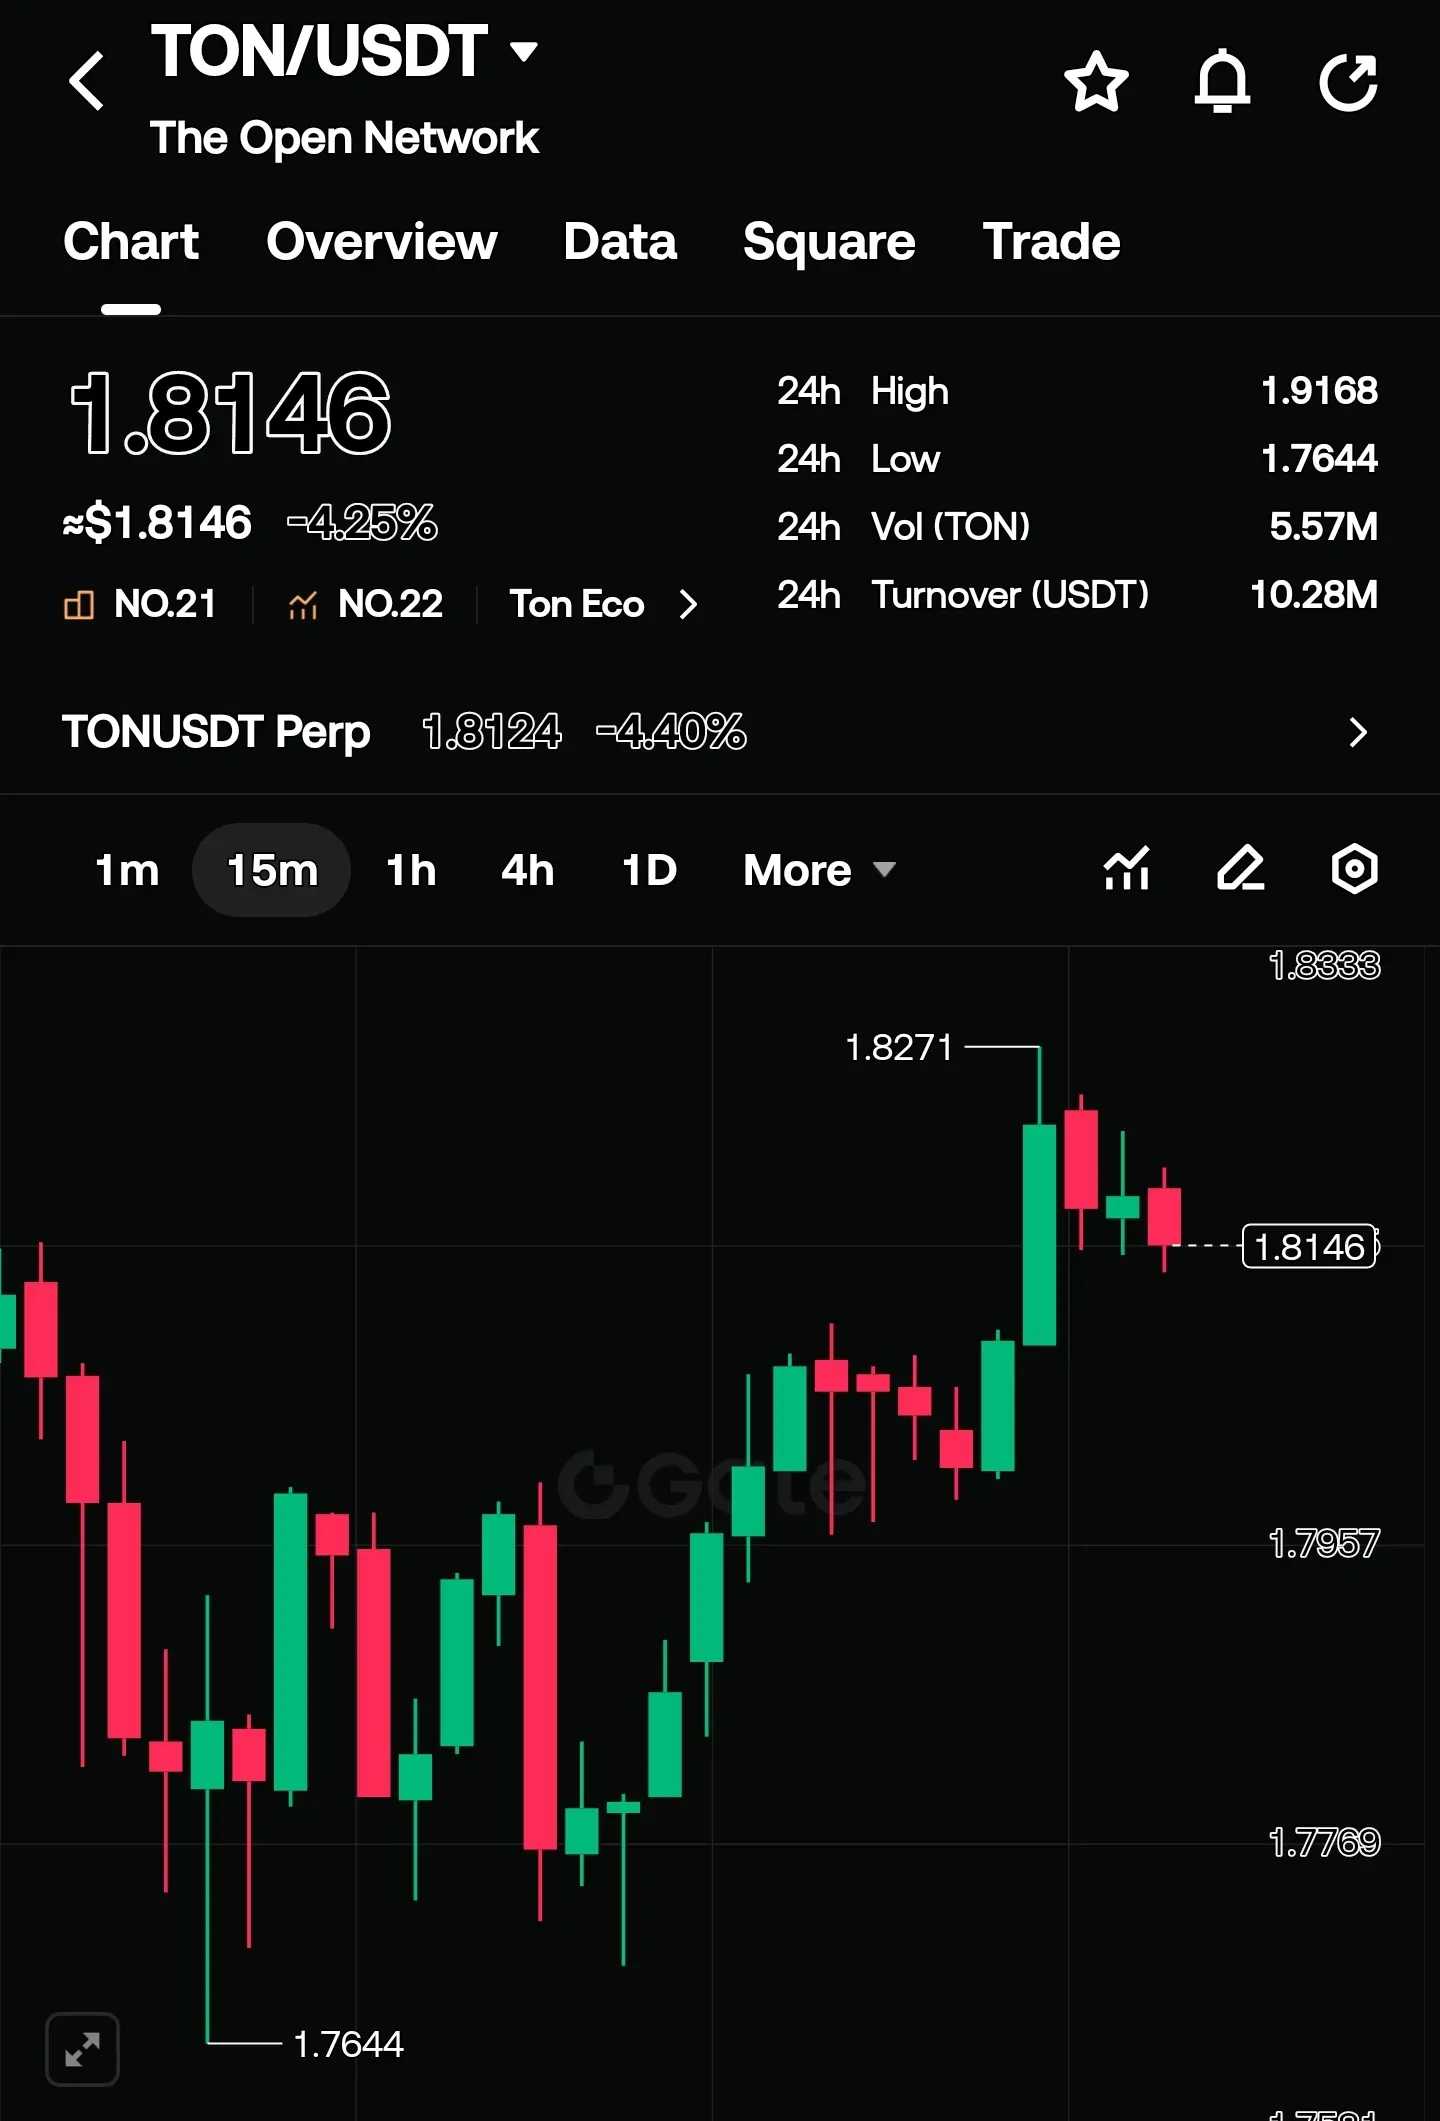Image resolution: width=1440 pixels, height=2121 pixels.
Task: Tap the NO.21 ranking icon
Action: point(79,604)
